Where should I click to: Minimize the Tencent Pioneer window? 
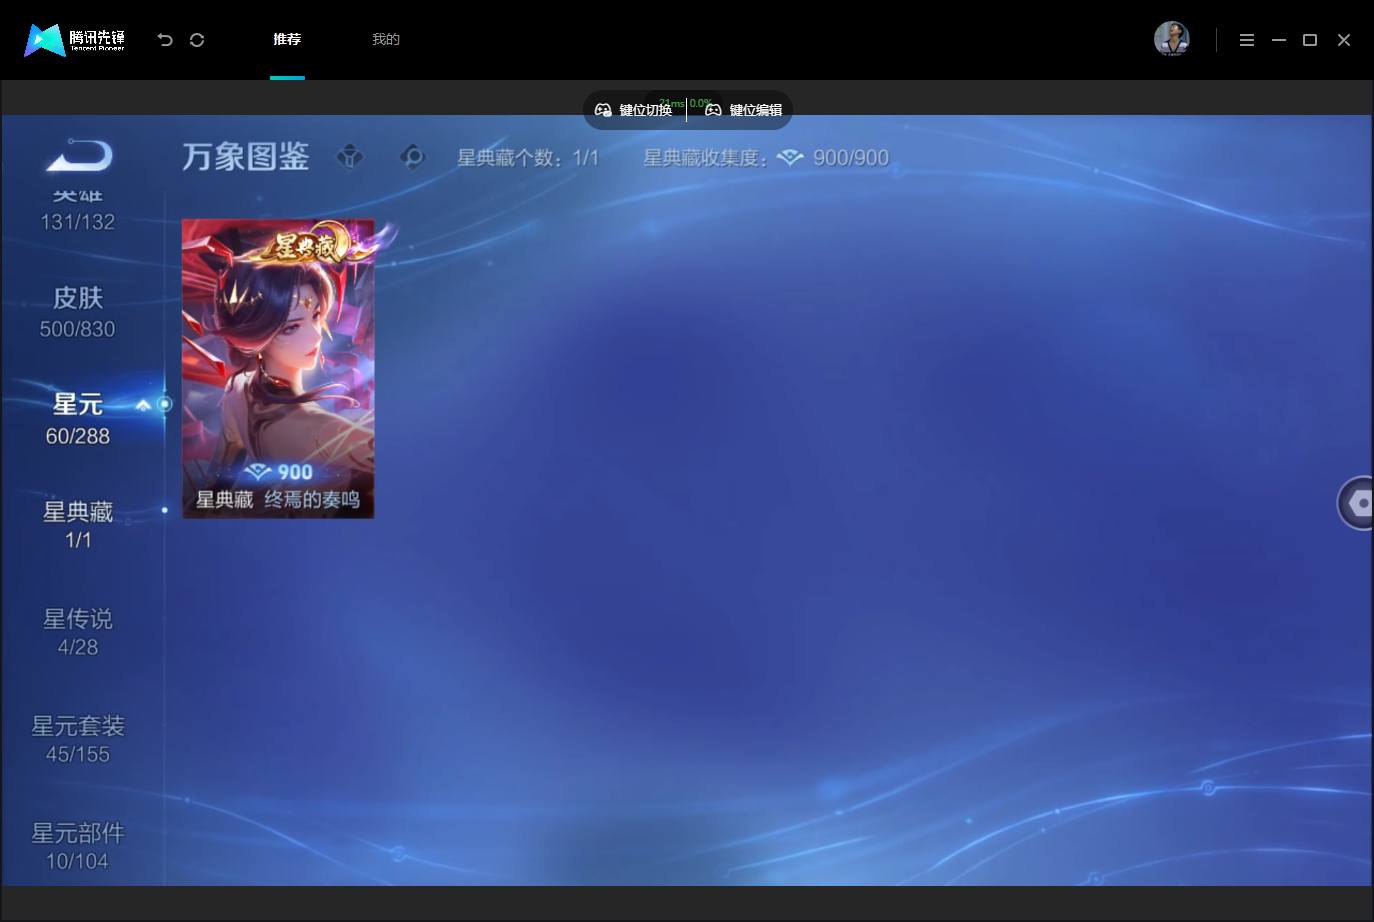[x=1278, y=40]
